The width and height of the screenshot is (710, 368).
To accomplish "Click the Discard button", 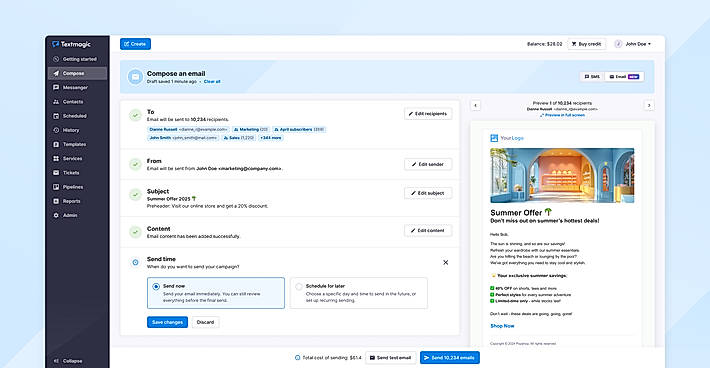I will [205, 322].
